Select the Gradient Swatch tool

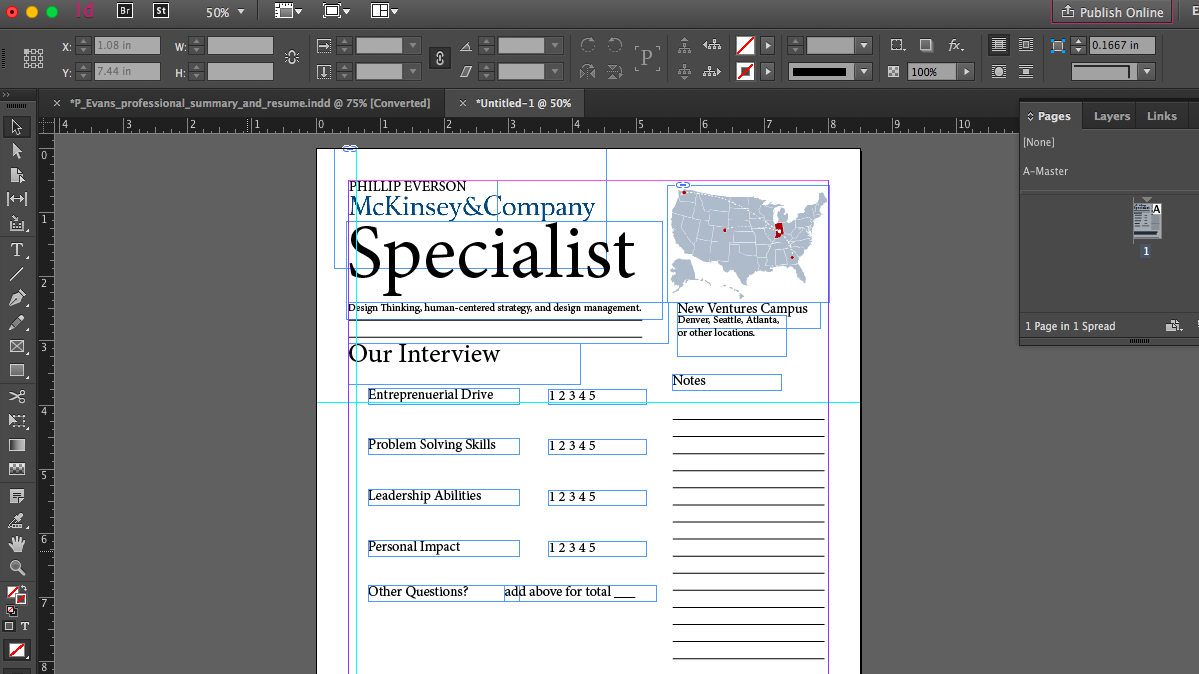pos(16,445)
